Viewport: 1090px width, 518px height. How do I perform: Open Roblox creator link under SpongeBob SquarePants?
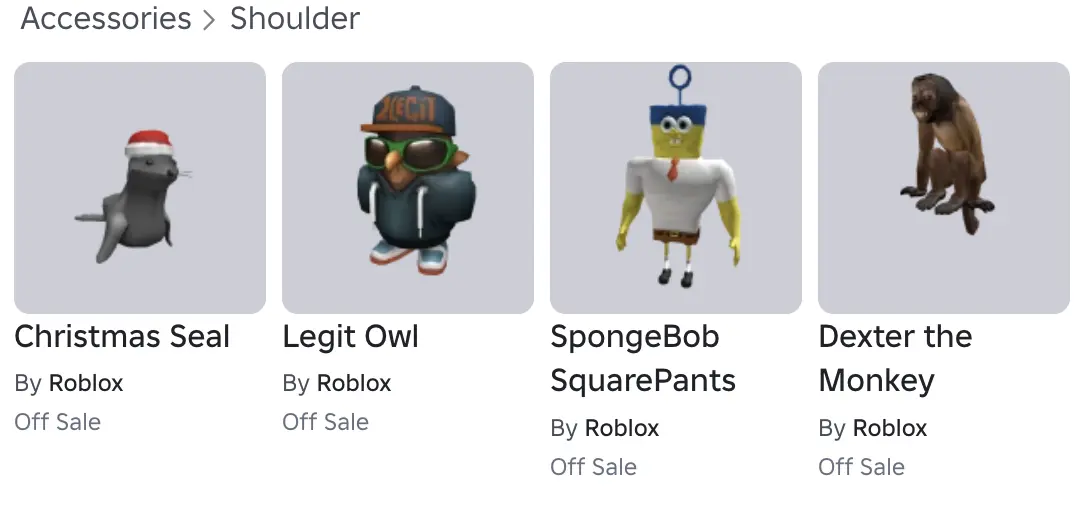coord(622,428)
